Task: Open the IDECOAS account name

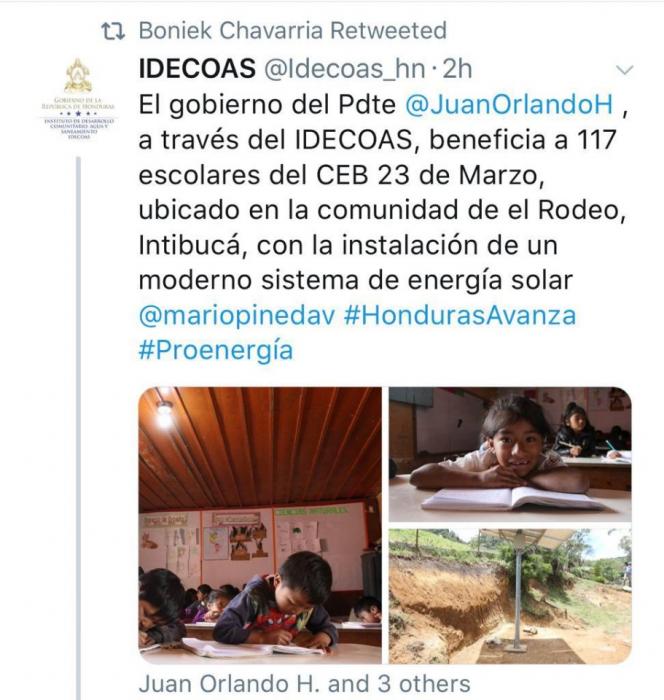Action: (197, 69)
